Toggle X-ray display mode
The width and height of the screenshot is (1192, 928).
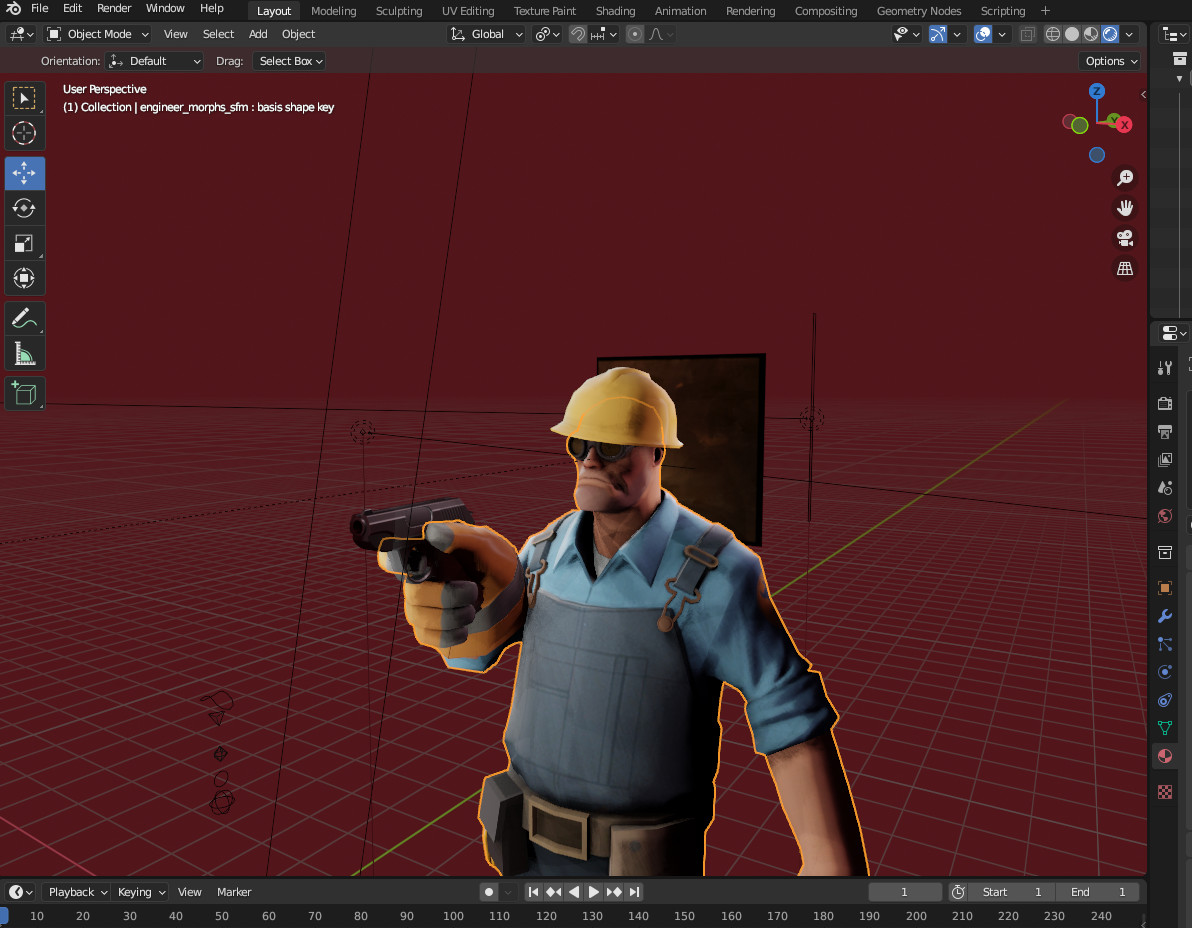[1027, 34]
